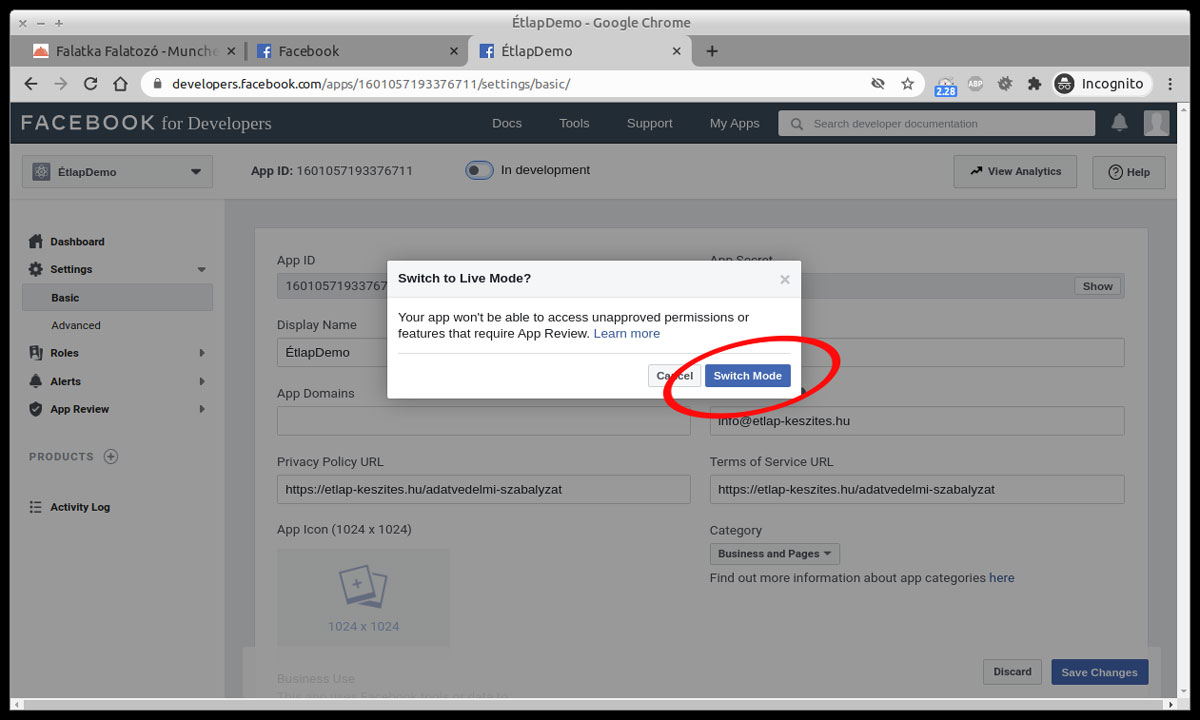1200x720 pixels.
Task: Click the profile avatar in the header
Action: click(x=1156, y=123)
